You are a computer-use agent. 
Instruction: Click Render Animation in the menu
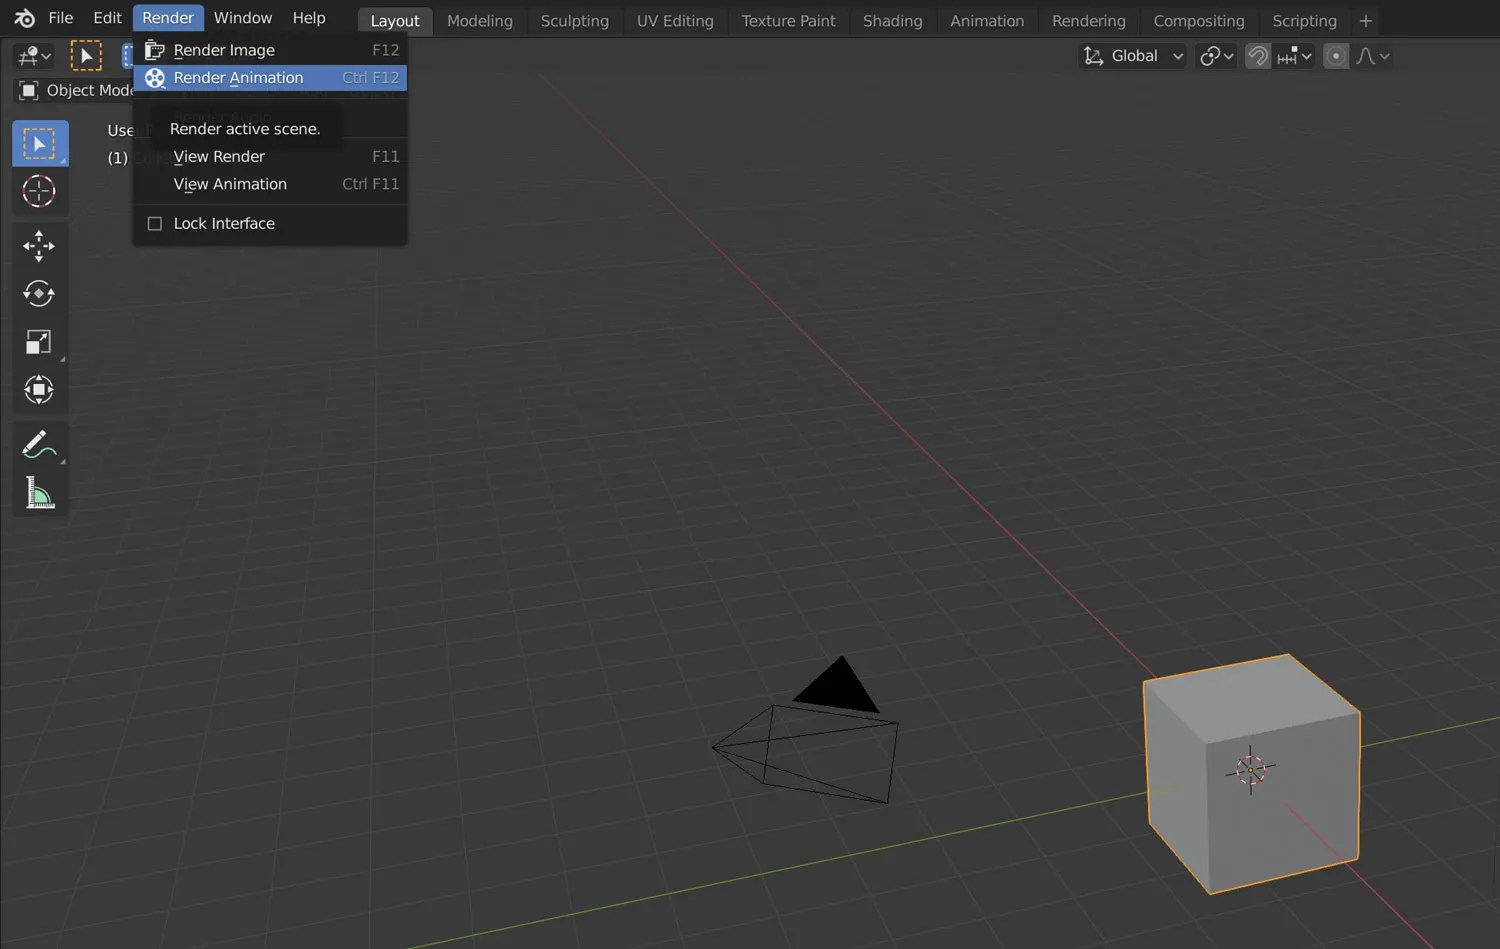point(238,77)
